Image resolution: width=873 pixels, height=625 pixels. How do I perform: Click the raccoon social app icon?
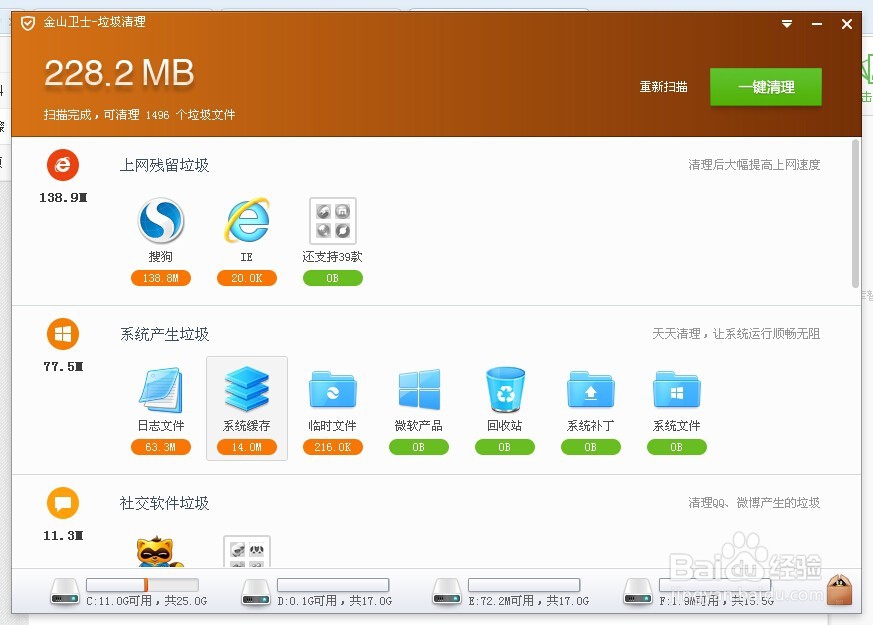(x=160, y=552)
